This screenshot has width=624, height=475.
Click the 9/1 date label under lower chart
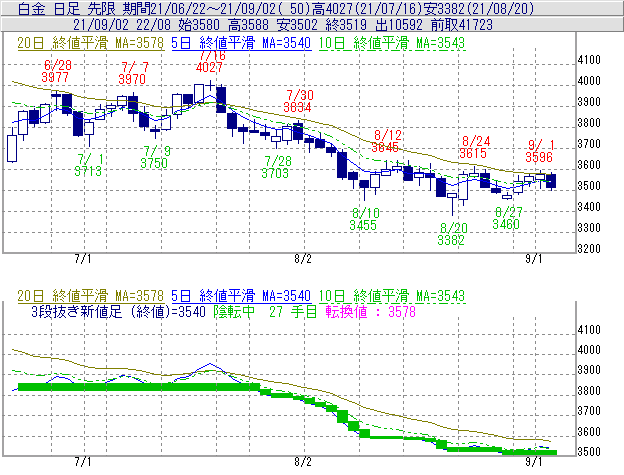pyautogui.click(x=534, y=462)
